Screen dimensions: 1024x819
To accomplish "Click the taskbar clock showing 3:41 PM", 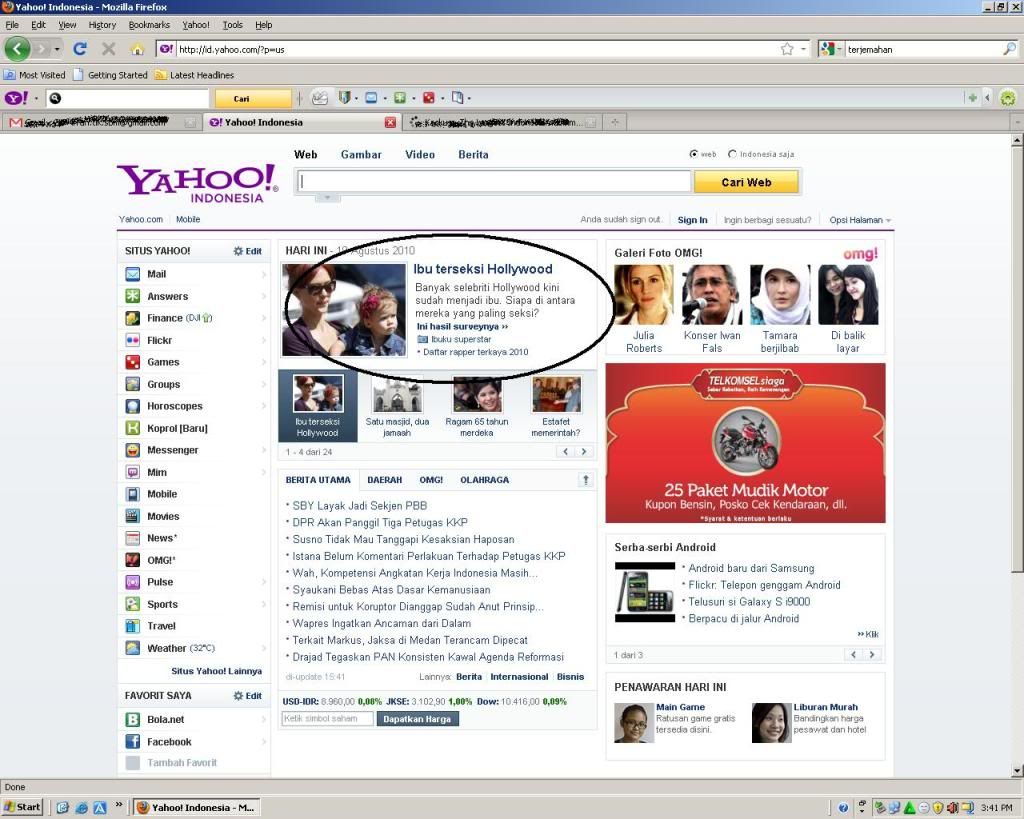I will (997, 808).
